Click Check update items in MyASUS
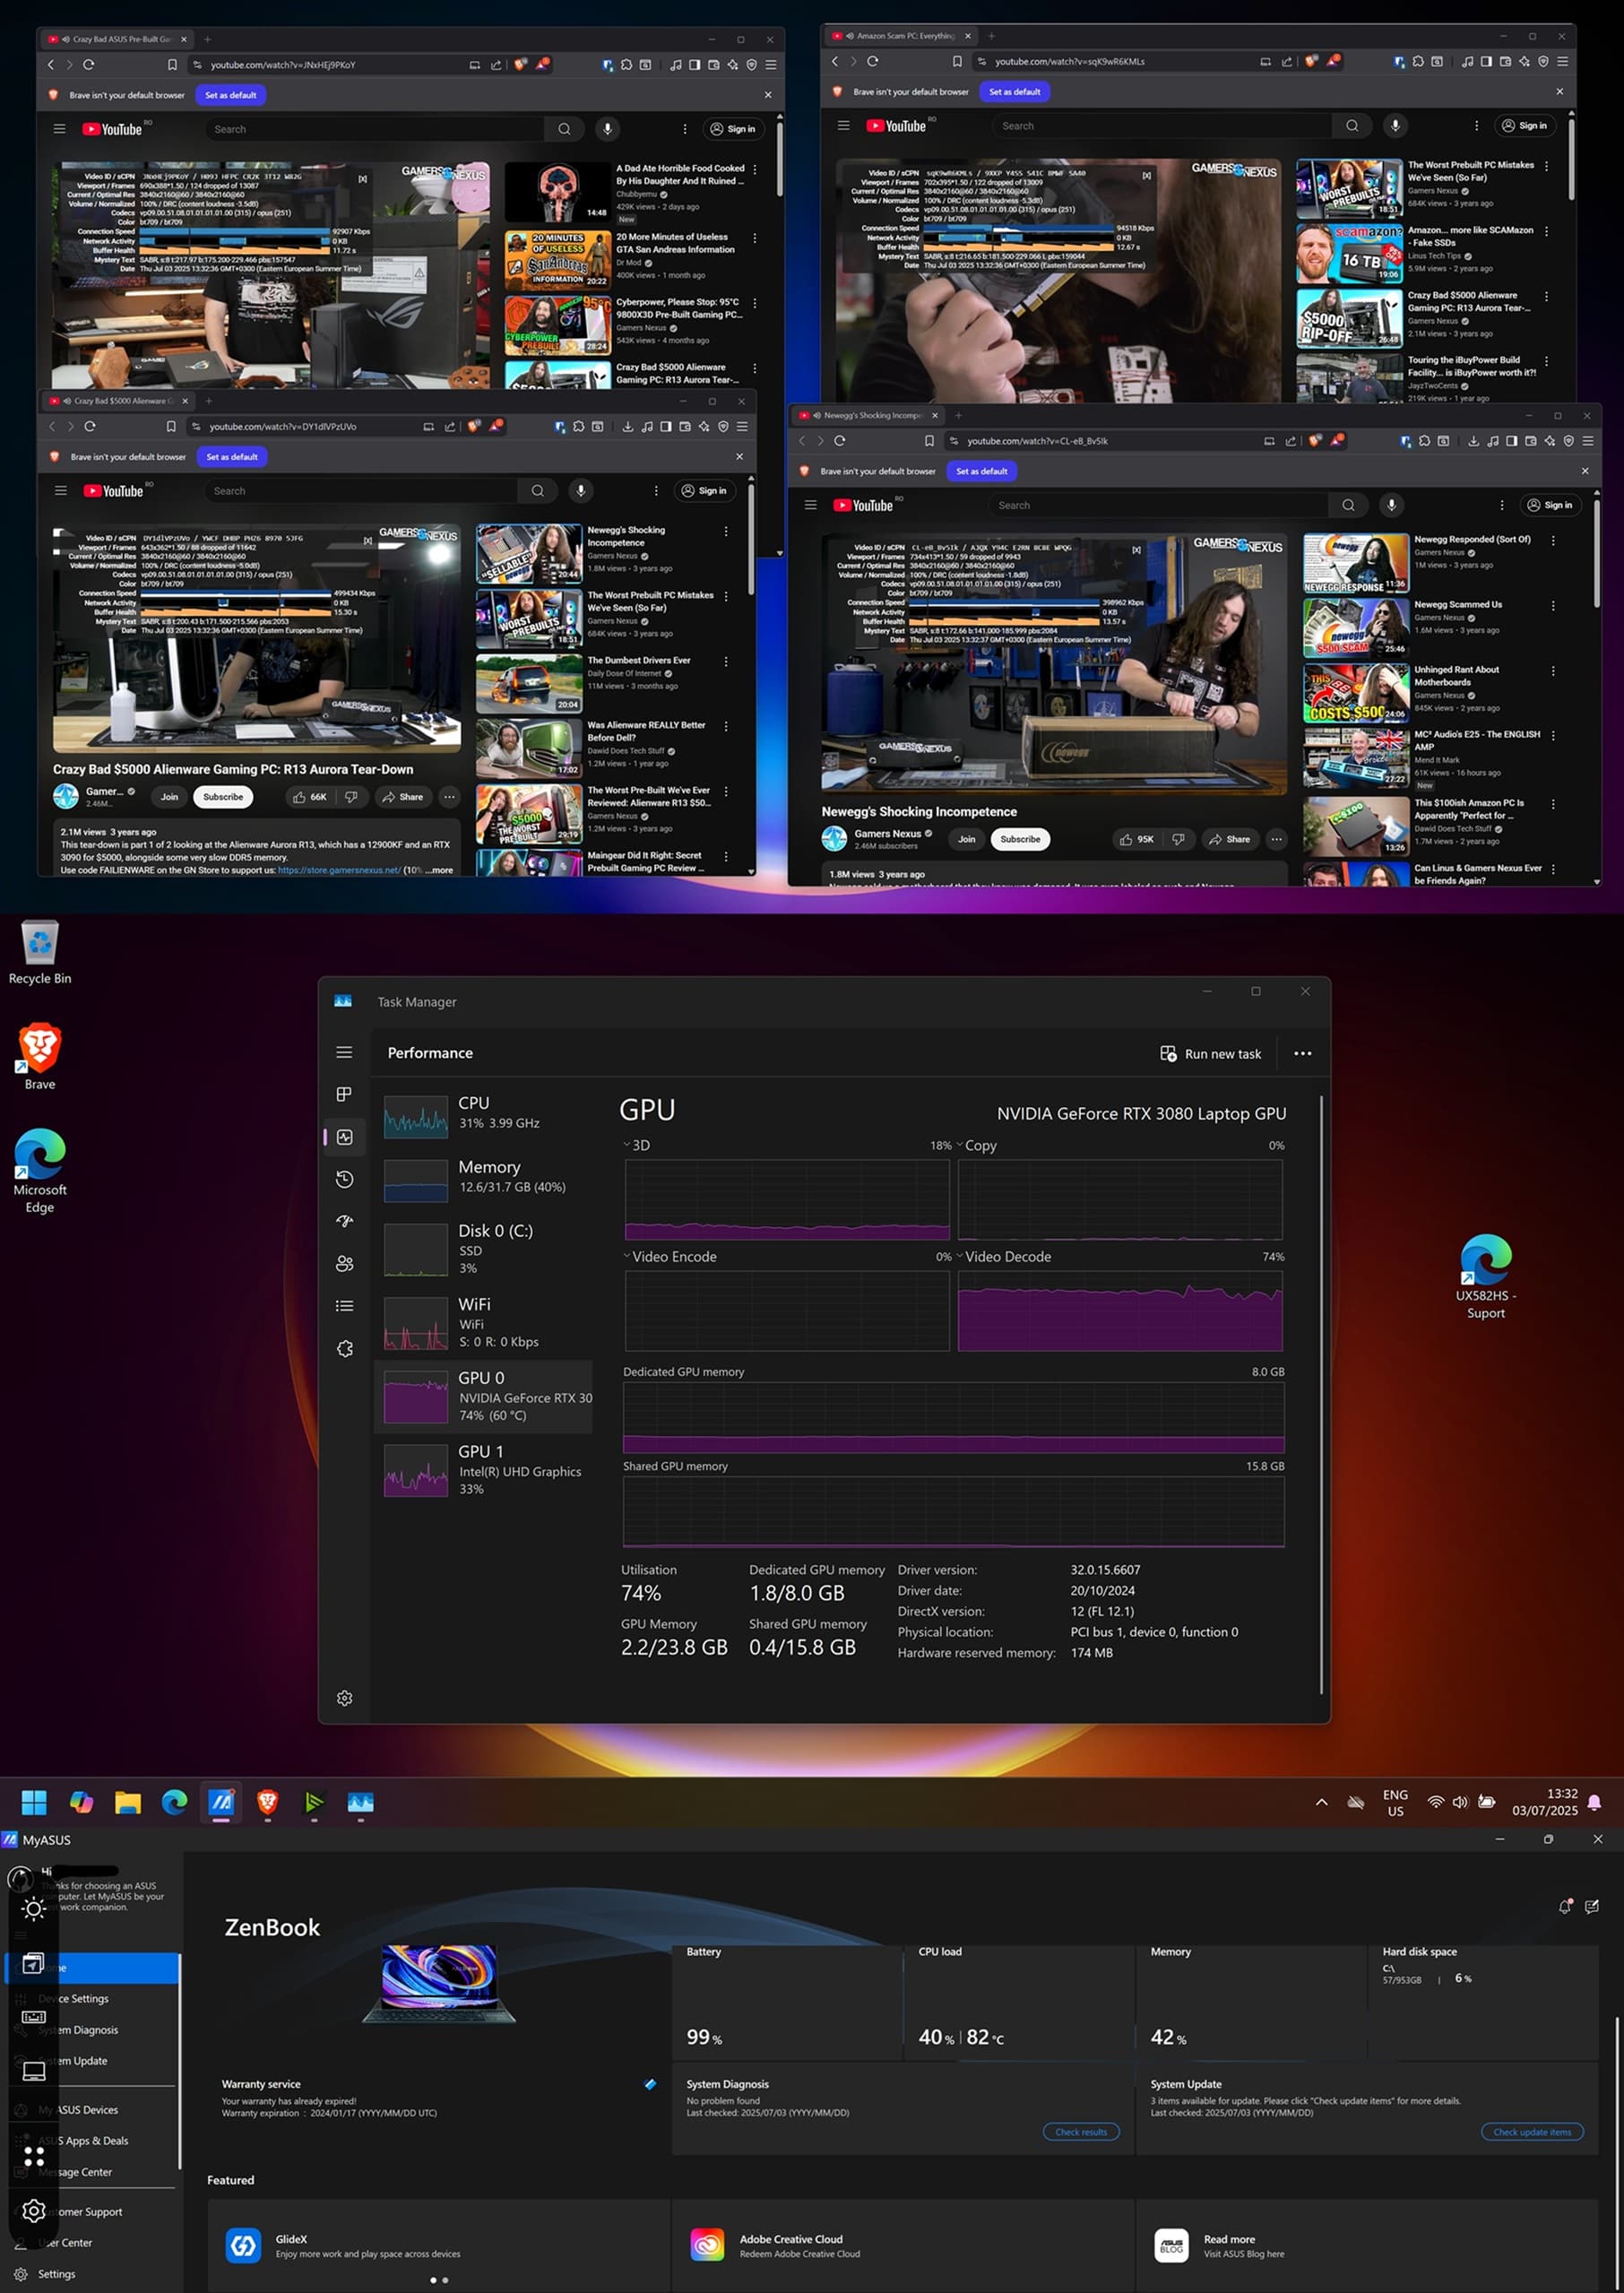Viewport: 1624px width, 2293px height. (x=1532, y=2132)
